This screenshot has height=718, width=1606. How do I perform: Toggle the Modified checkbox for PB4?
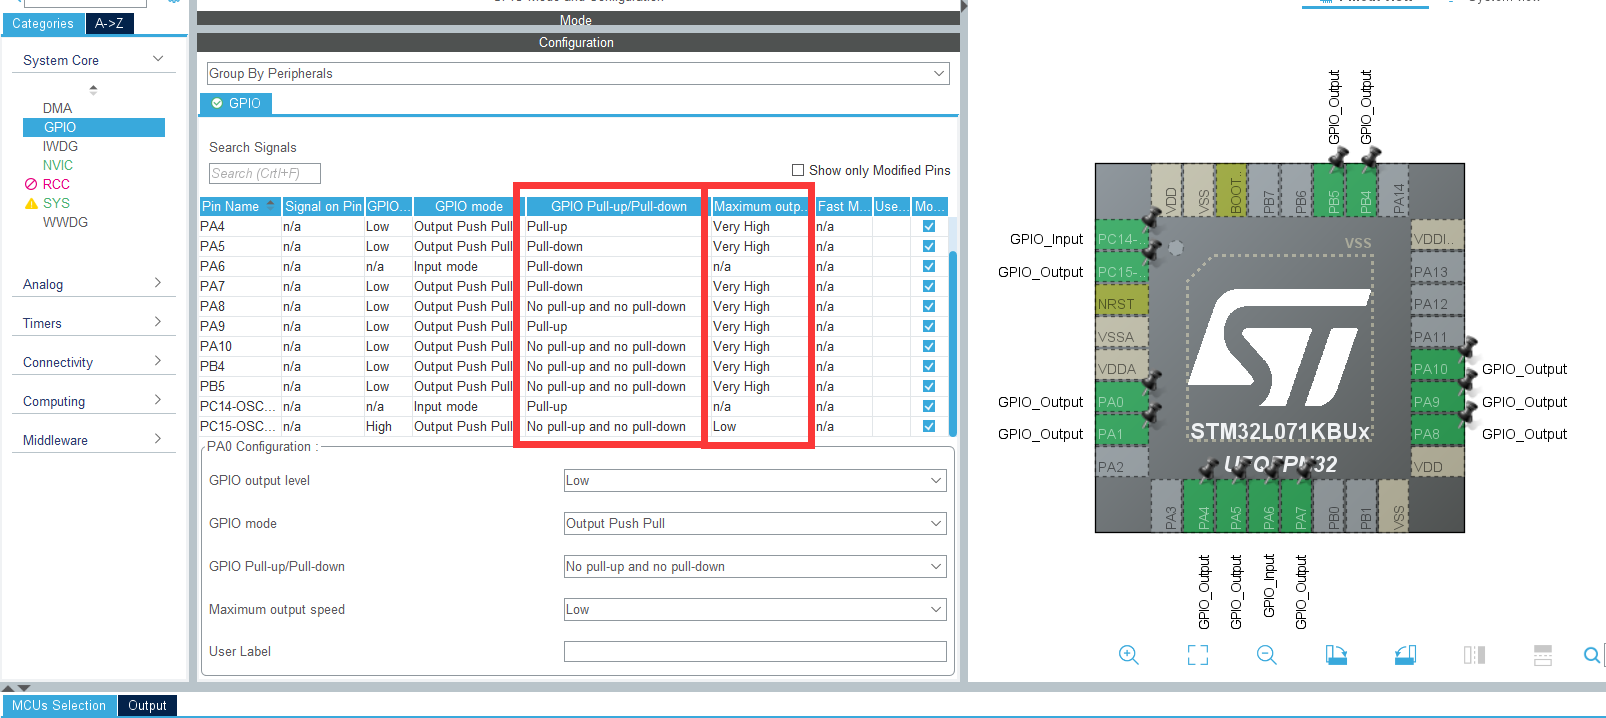coord(929,366)
